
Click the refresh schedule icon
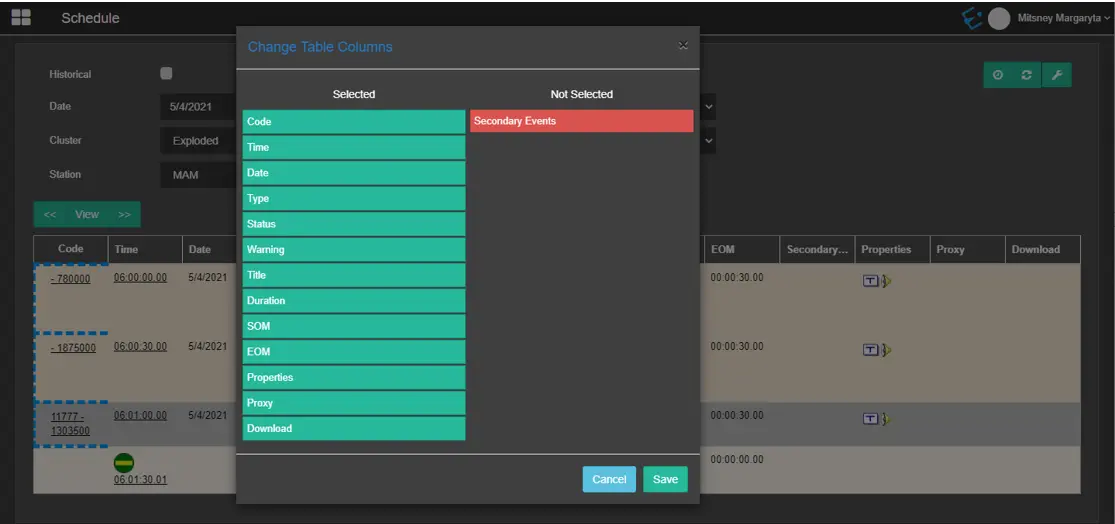point(1026,76)
